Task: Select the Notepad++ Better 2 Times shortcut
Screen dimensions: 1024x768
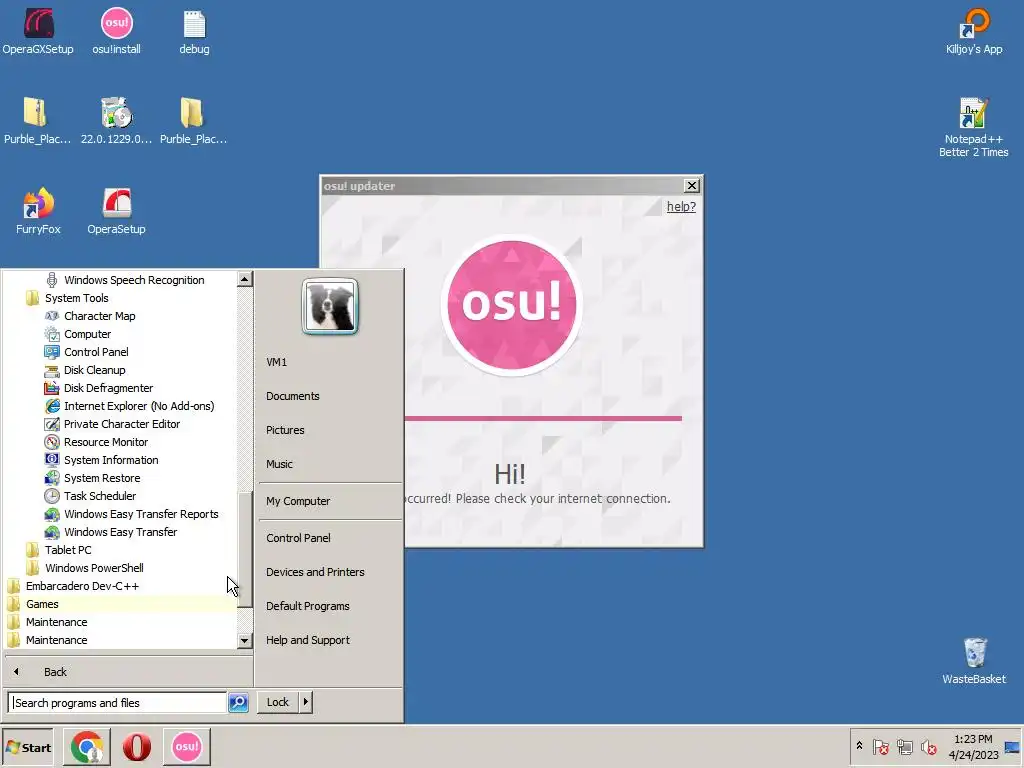Action: [x=973, y=127]
